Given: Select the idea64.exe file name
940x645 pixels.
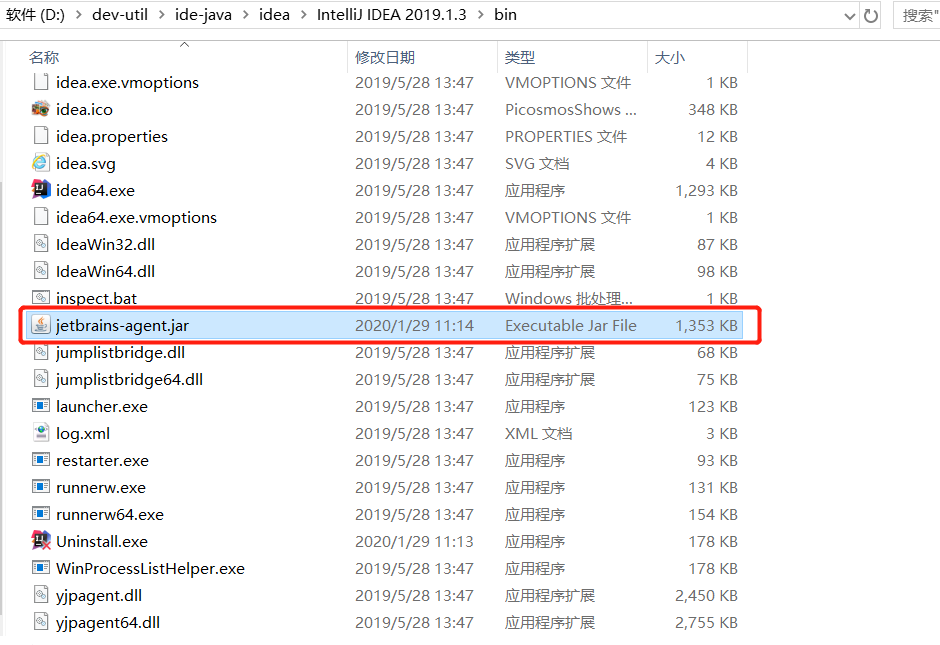Looking at the screenshot, I should (95, 191).
